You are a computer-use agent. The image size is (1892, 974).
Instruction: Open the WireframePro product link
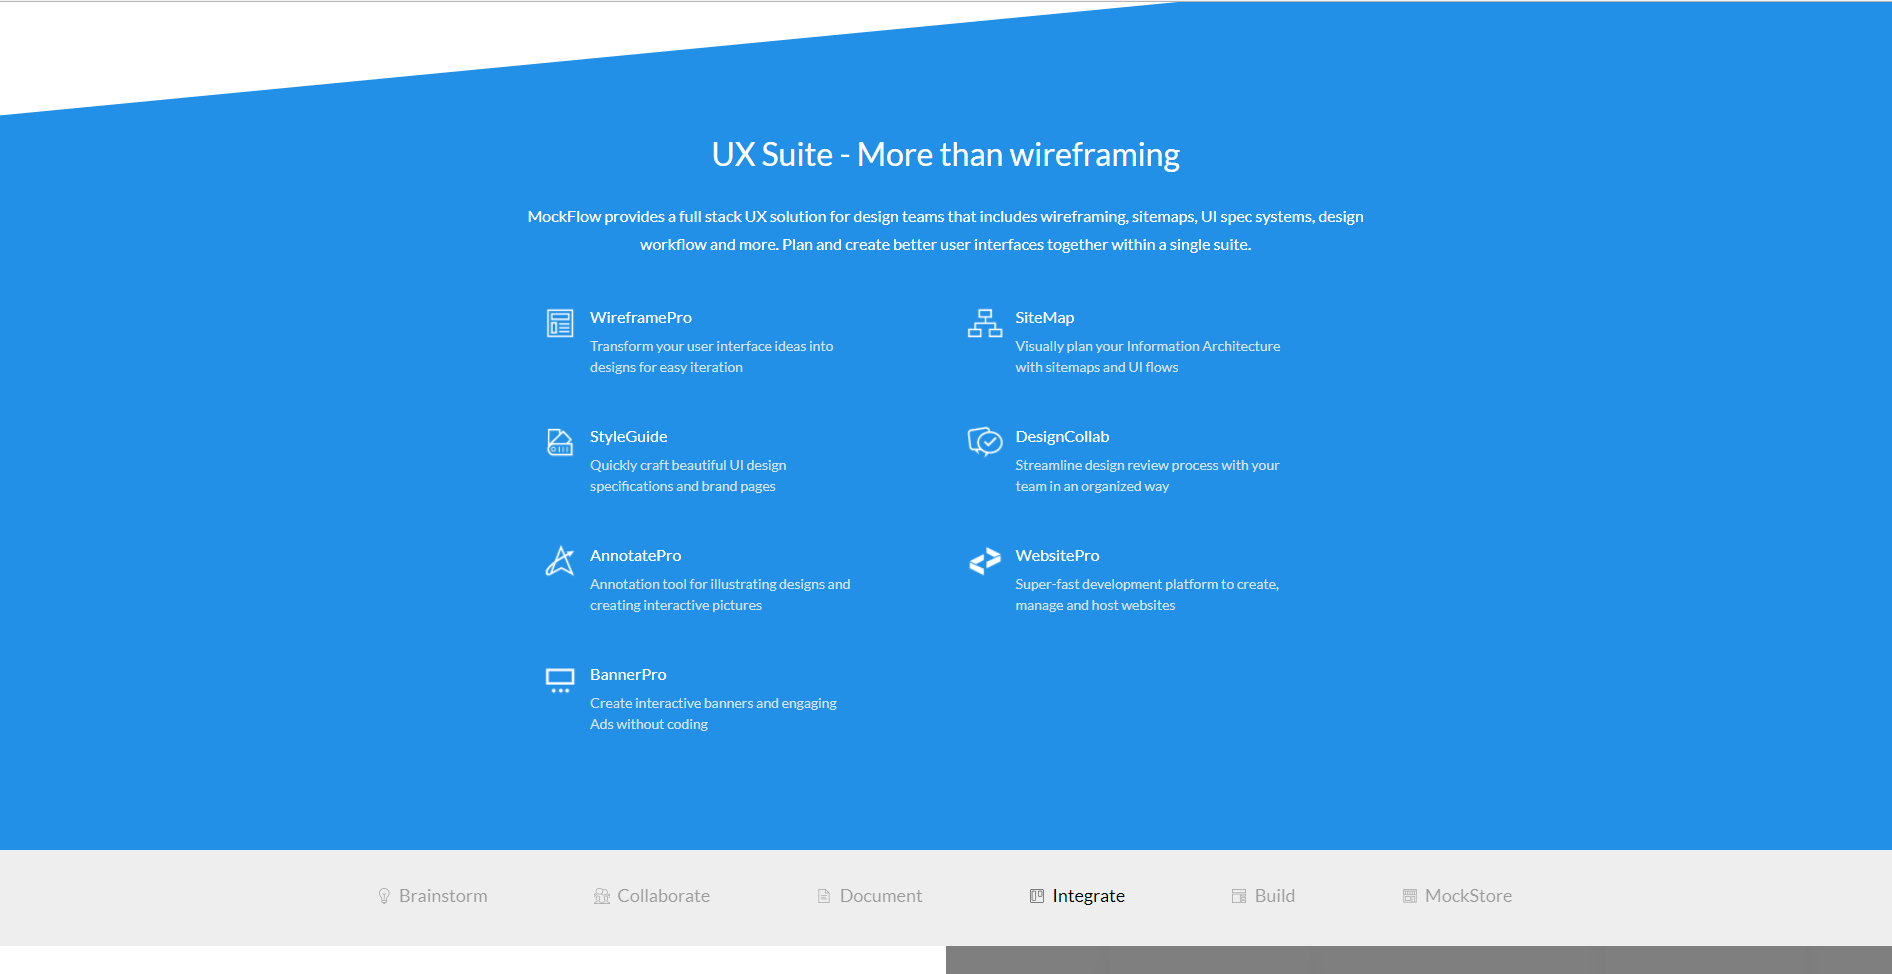[x=641, y=318]
